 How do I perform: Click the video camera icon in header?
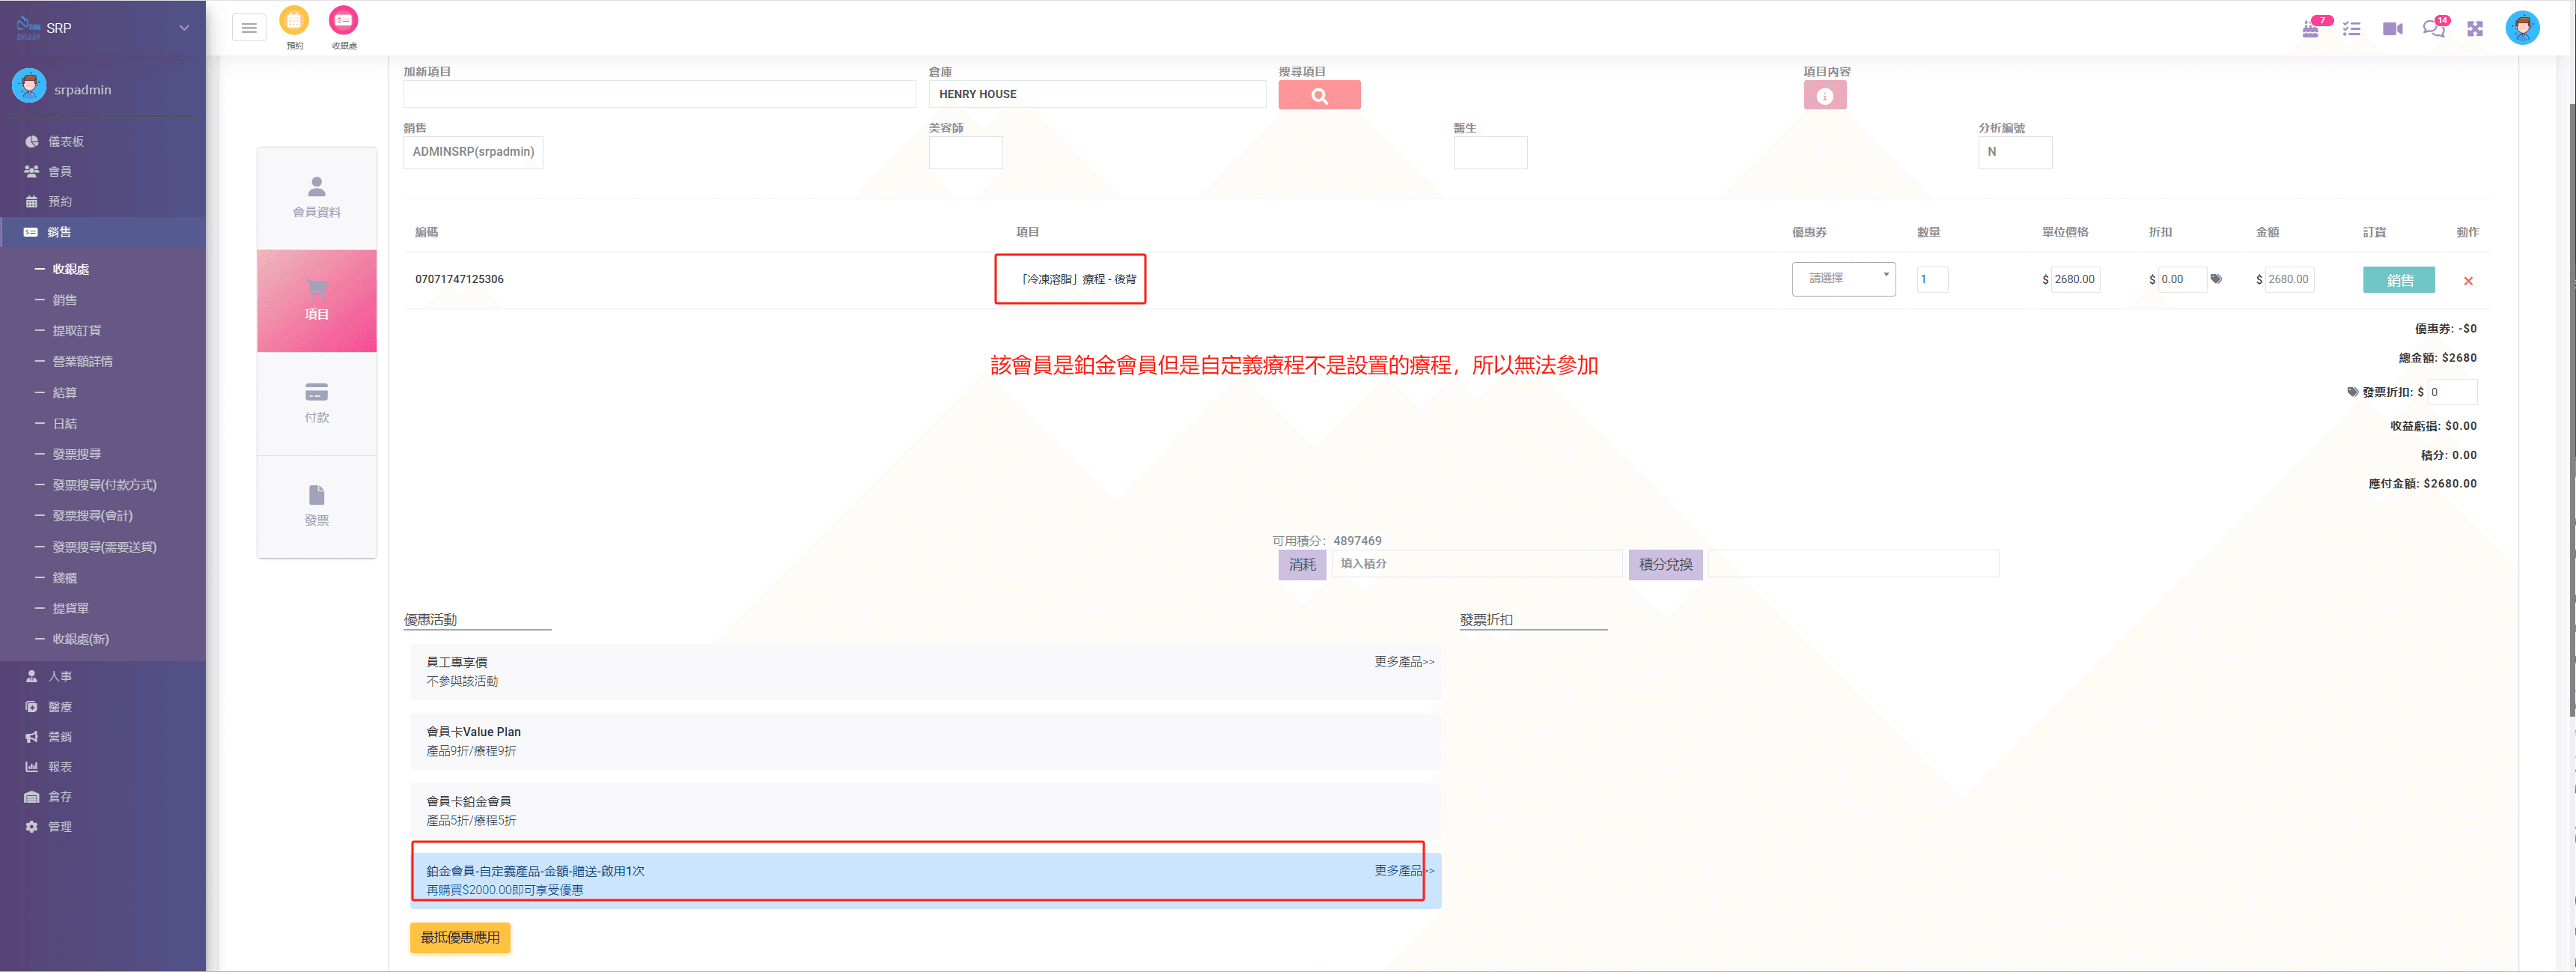[x=2392, y=29]
